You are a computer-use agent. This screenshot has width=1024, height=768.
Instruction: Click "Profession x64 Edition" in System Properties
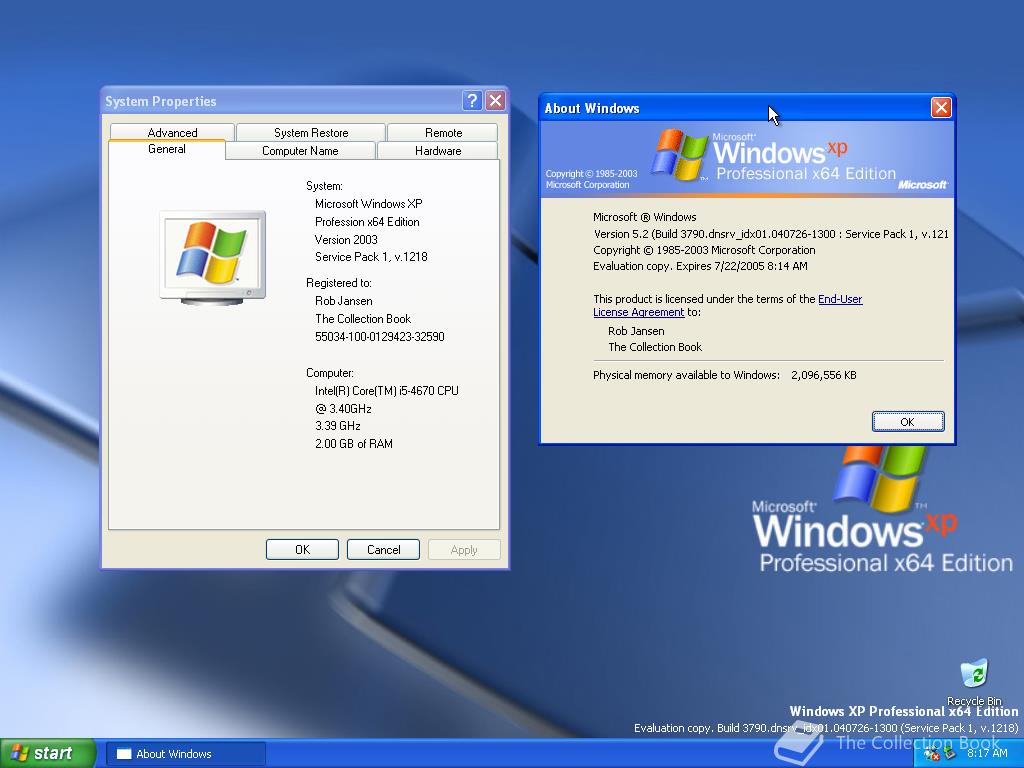[x=367, y=222]
